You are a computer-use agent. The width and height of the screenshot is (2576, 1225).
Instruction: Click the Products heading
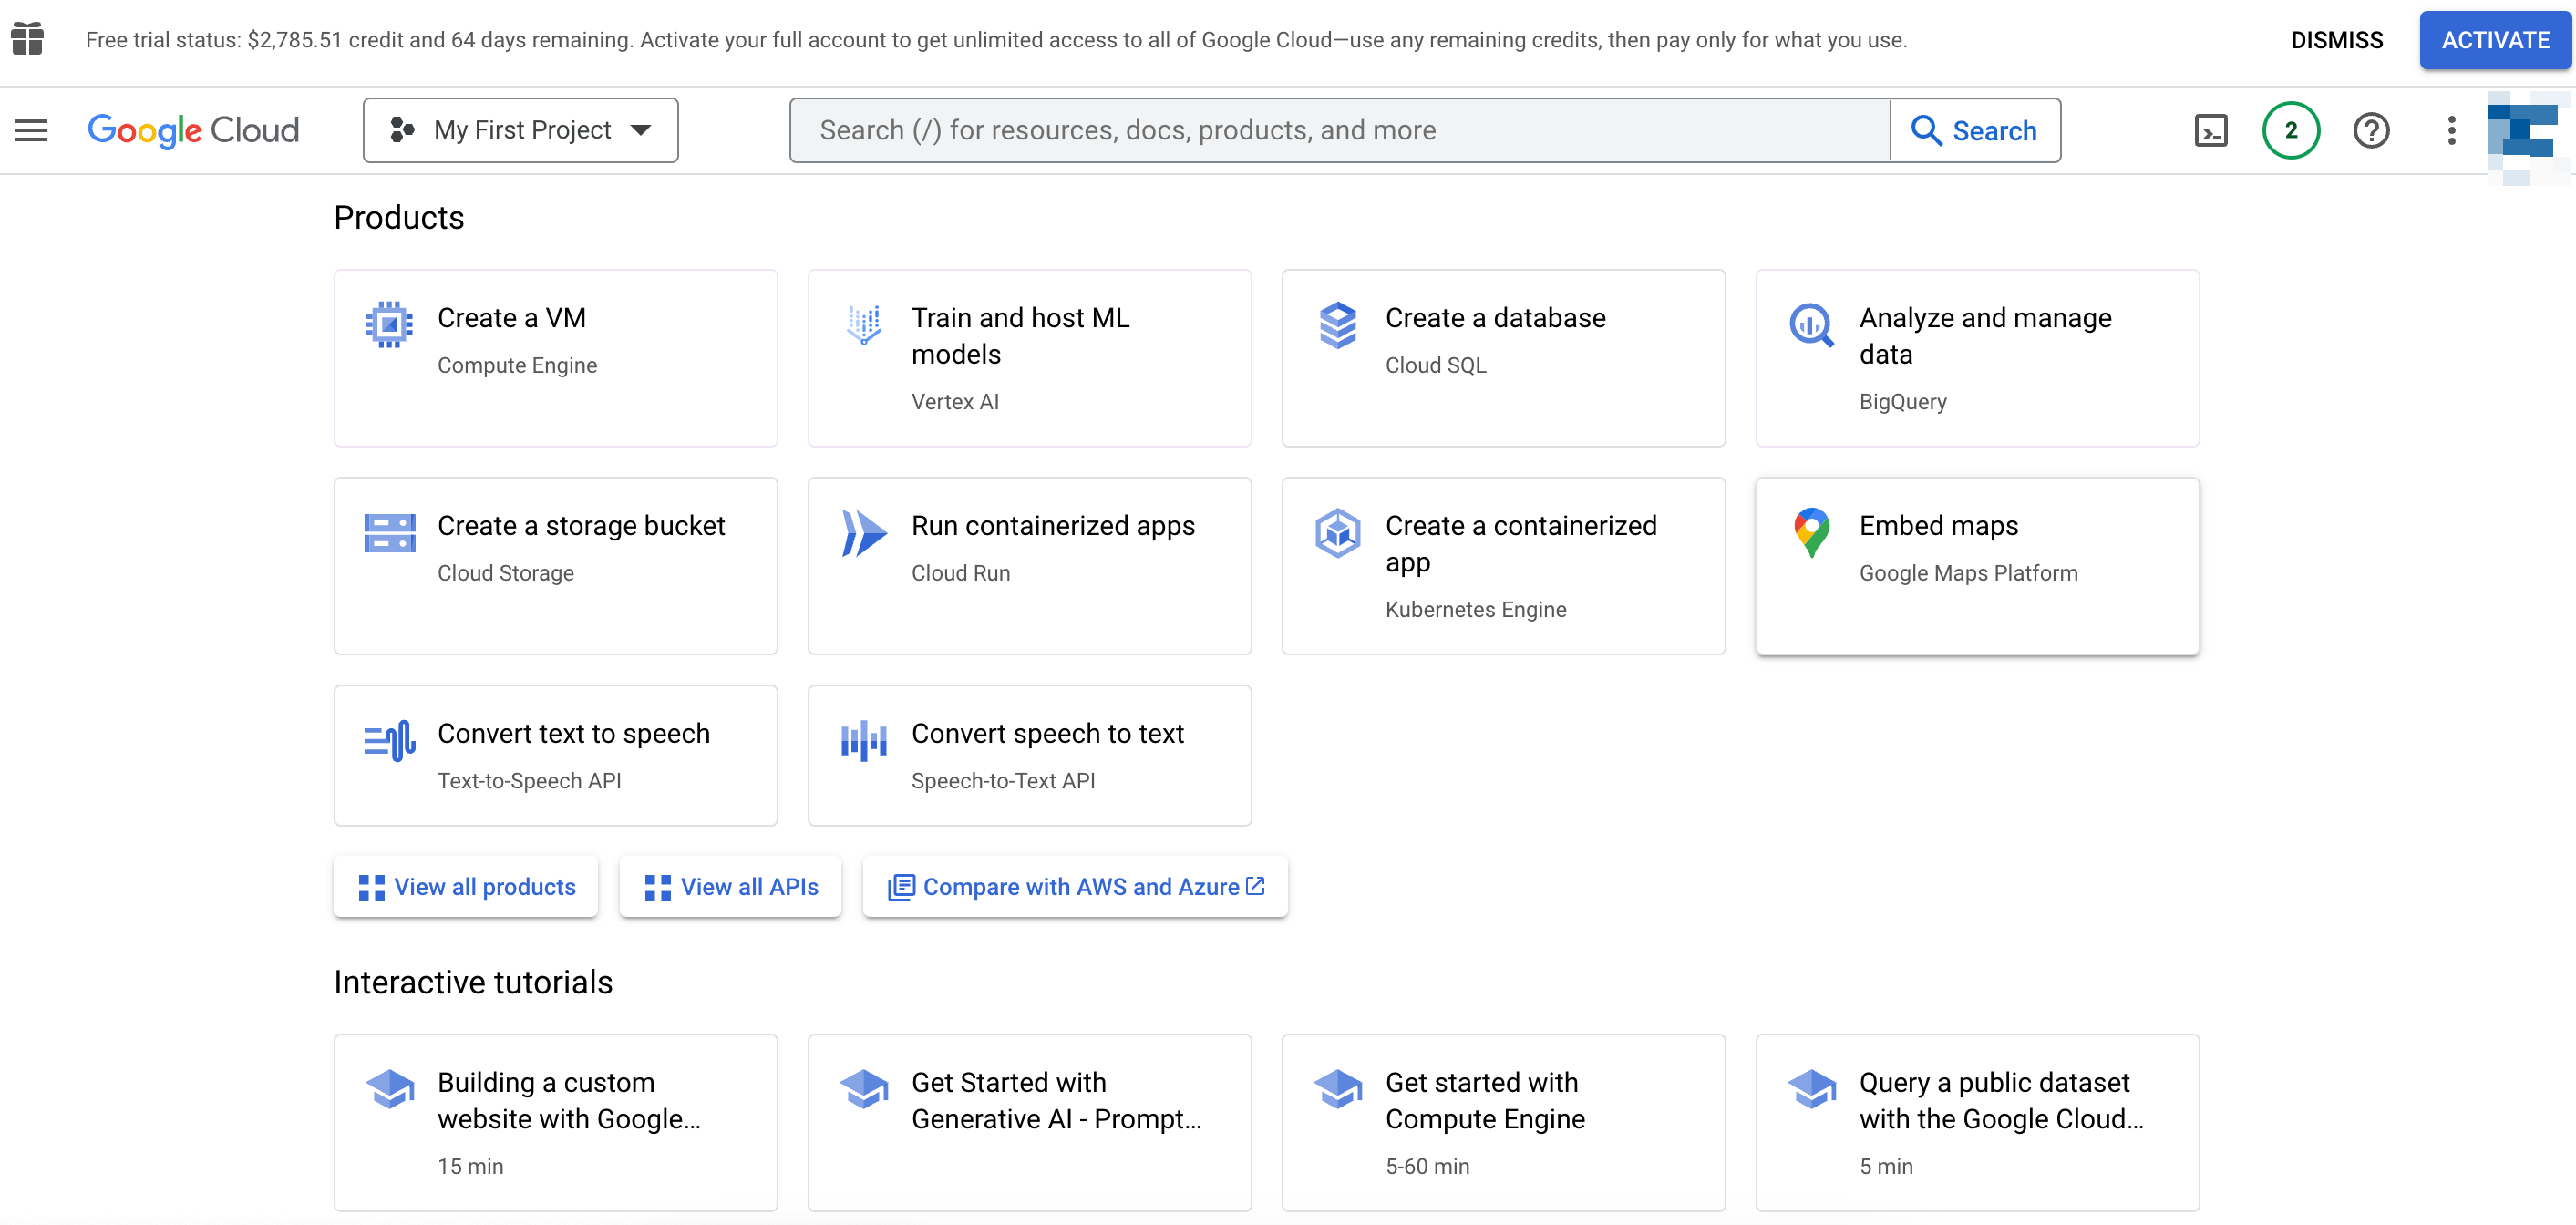pos(399,217)
